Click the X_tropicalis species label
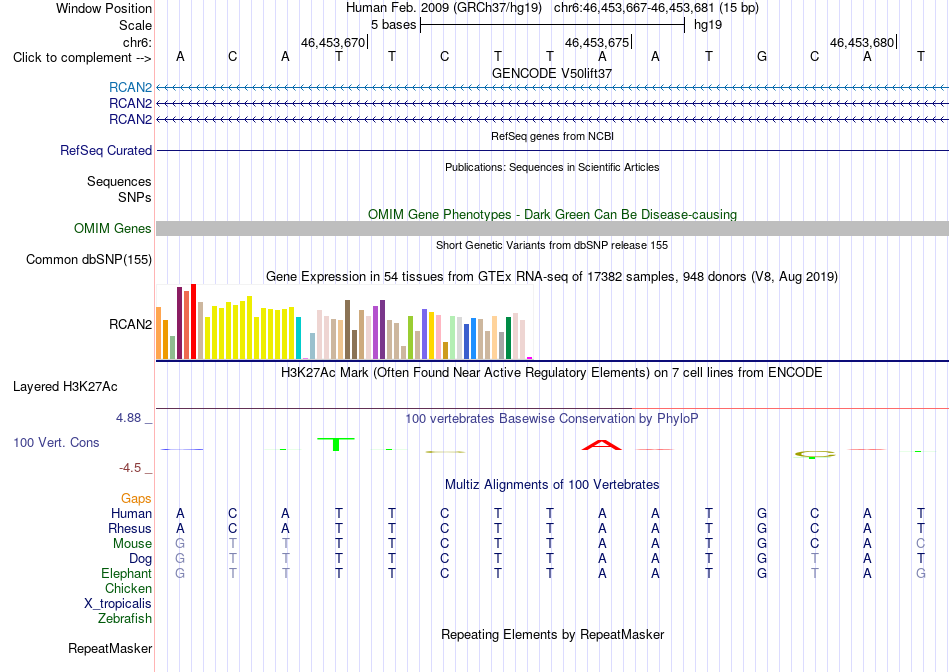This screenshot has width=950, height=672. click(x=118, y=604)
